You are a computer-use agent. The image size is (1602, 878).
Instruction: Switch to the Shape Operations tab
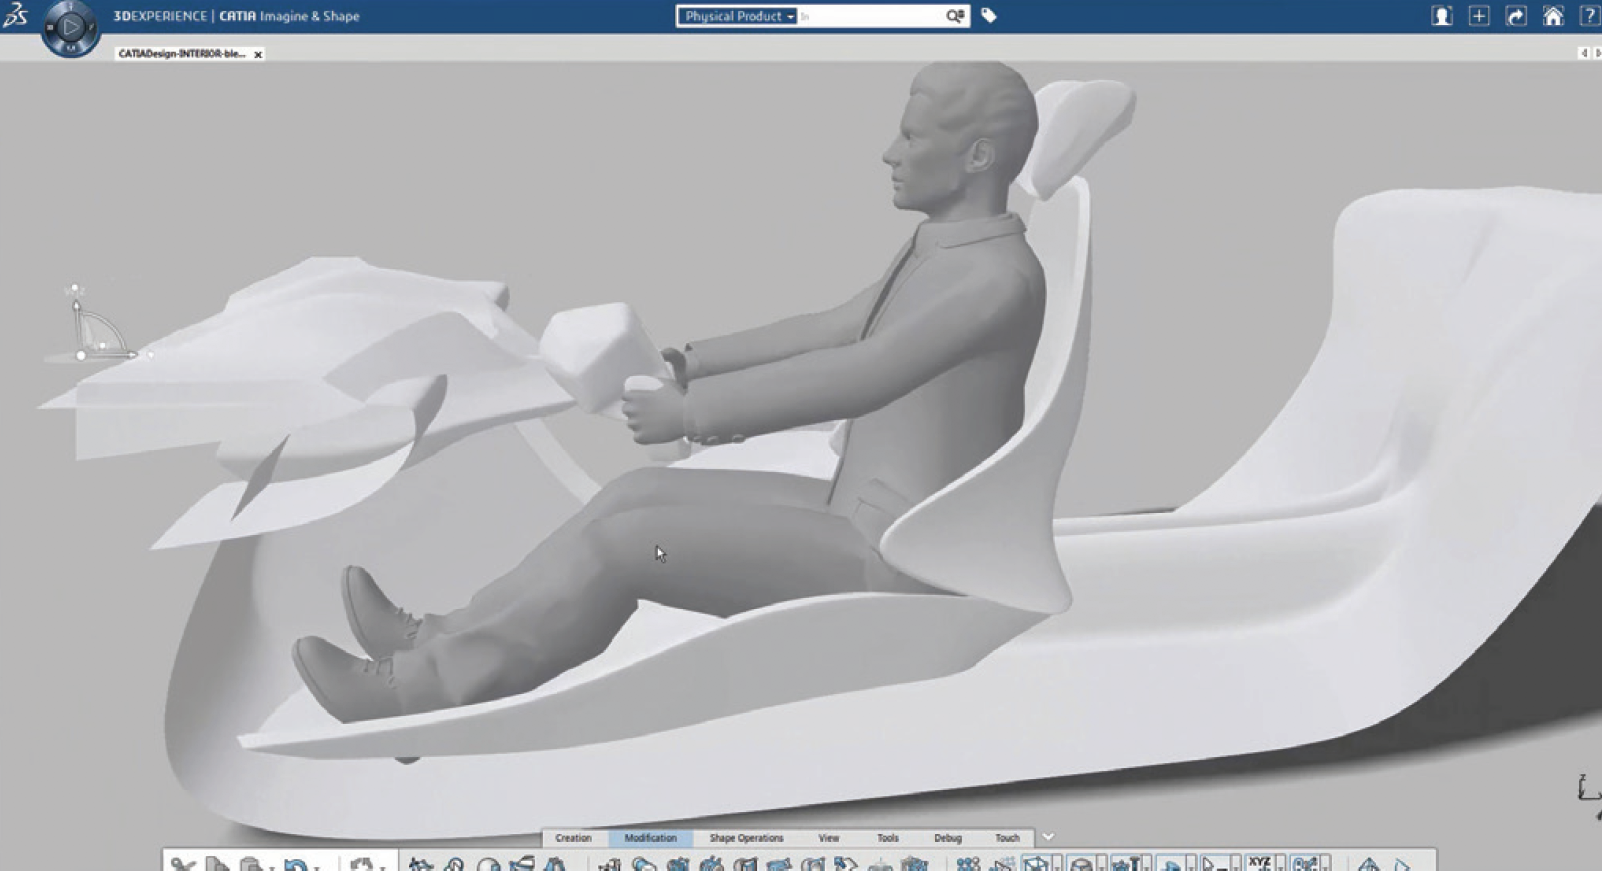click(x=746, y=838)
